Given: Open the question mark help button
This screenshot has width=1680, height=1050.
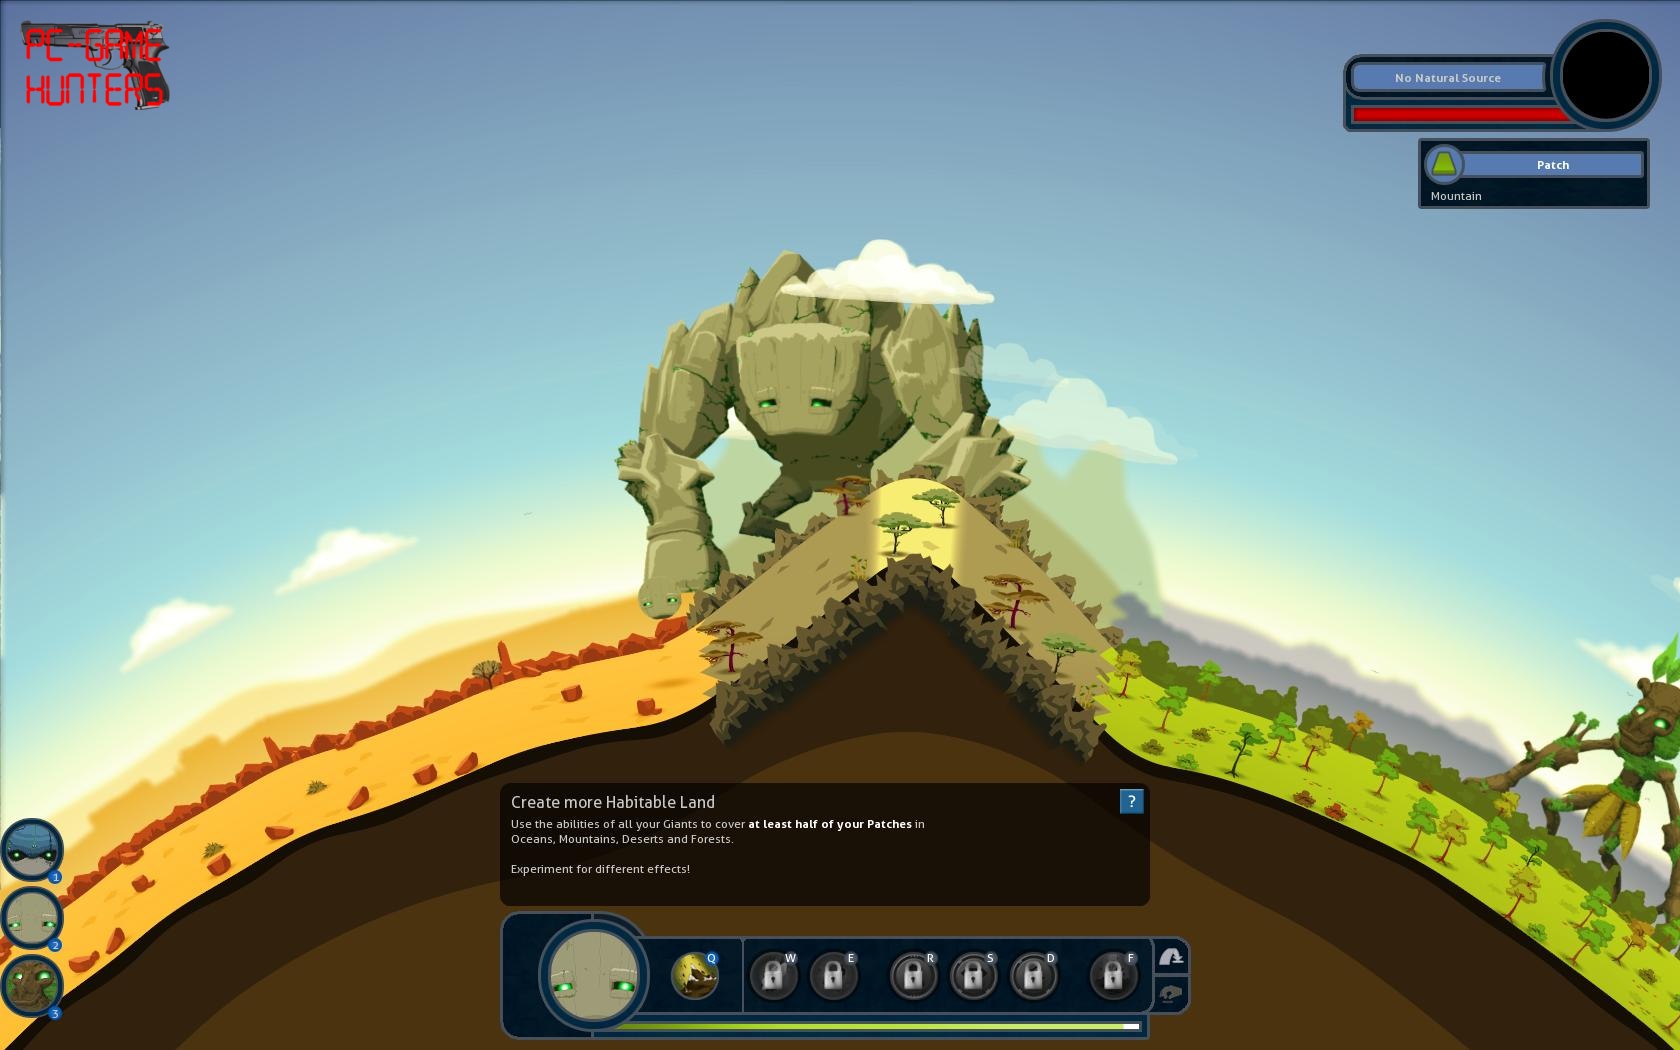Looking at the screenshot, I should coord(1131,801).
